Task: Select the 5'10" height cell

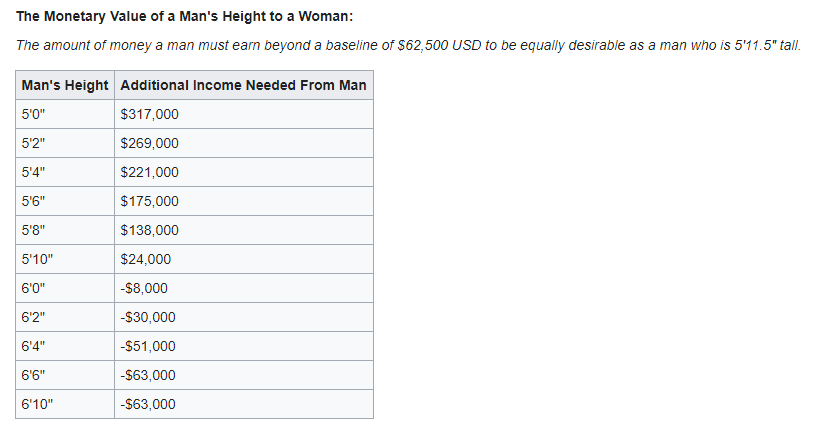Action: [x=65, y=259]
